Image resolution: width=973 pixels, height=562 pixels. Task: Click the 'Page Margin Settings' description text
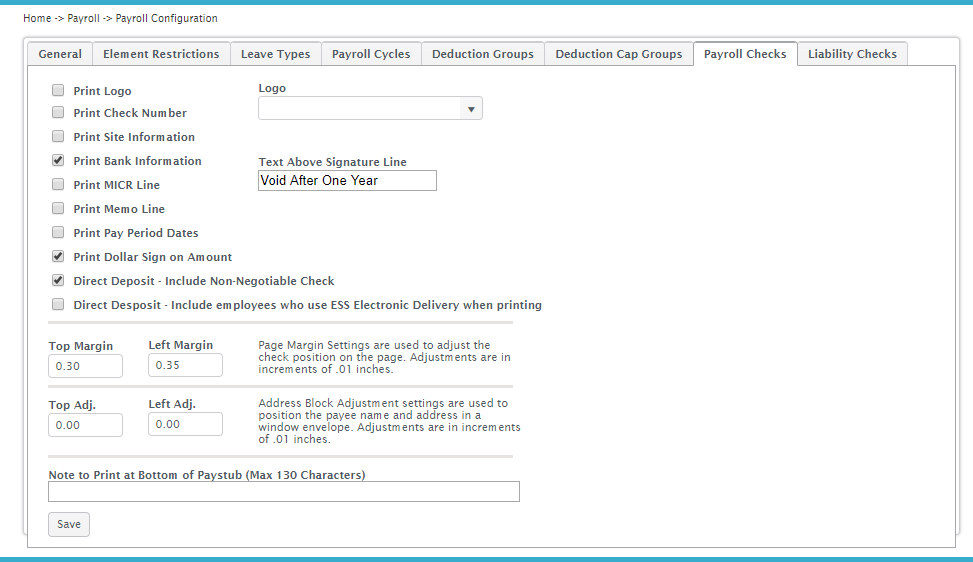[385, 357]
